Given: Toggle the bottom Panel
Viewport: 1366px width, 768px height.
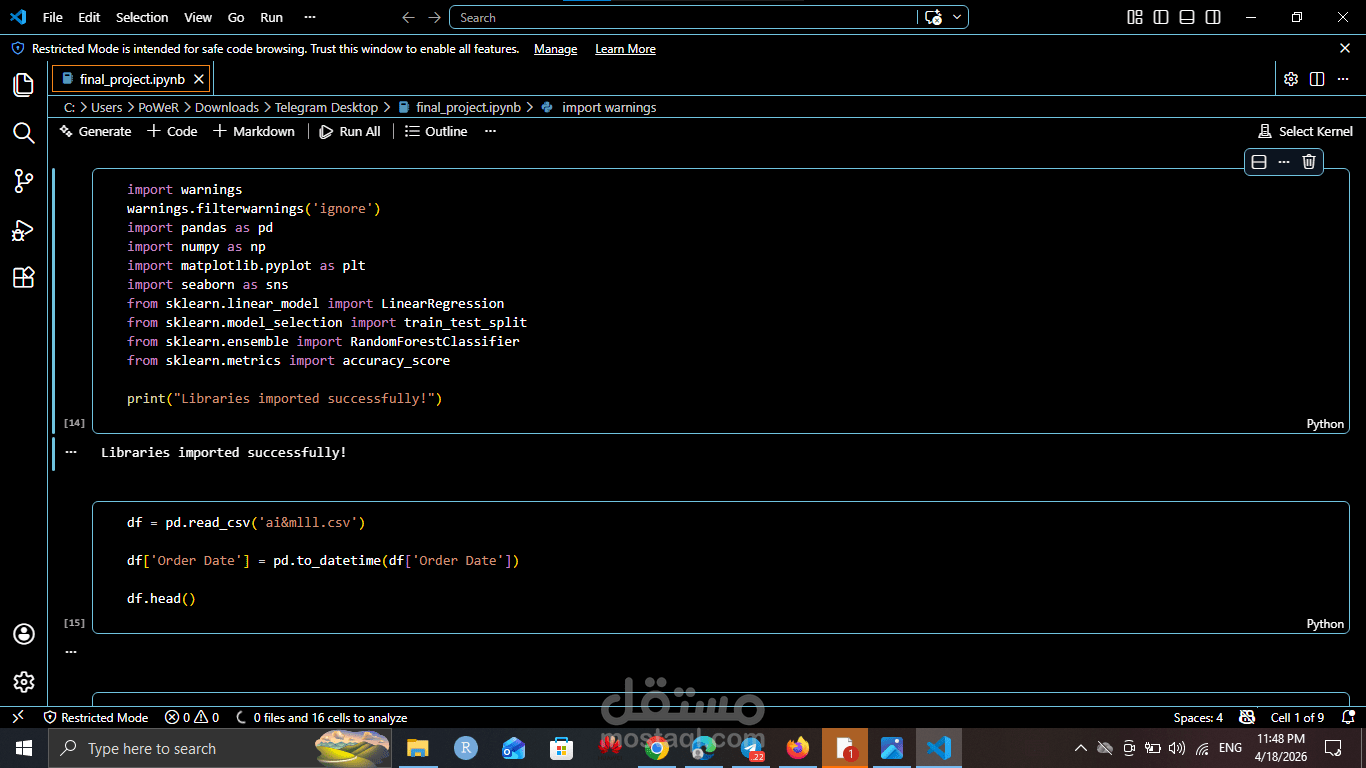Looking at the screenshot, I should pyautogui.click(x=1187, y=17).
